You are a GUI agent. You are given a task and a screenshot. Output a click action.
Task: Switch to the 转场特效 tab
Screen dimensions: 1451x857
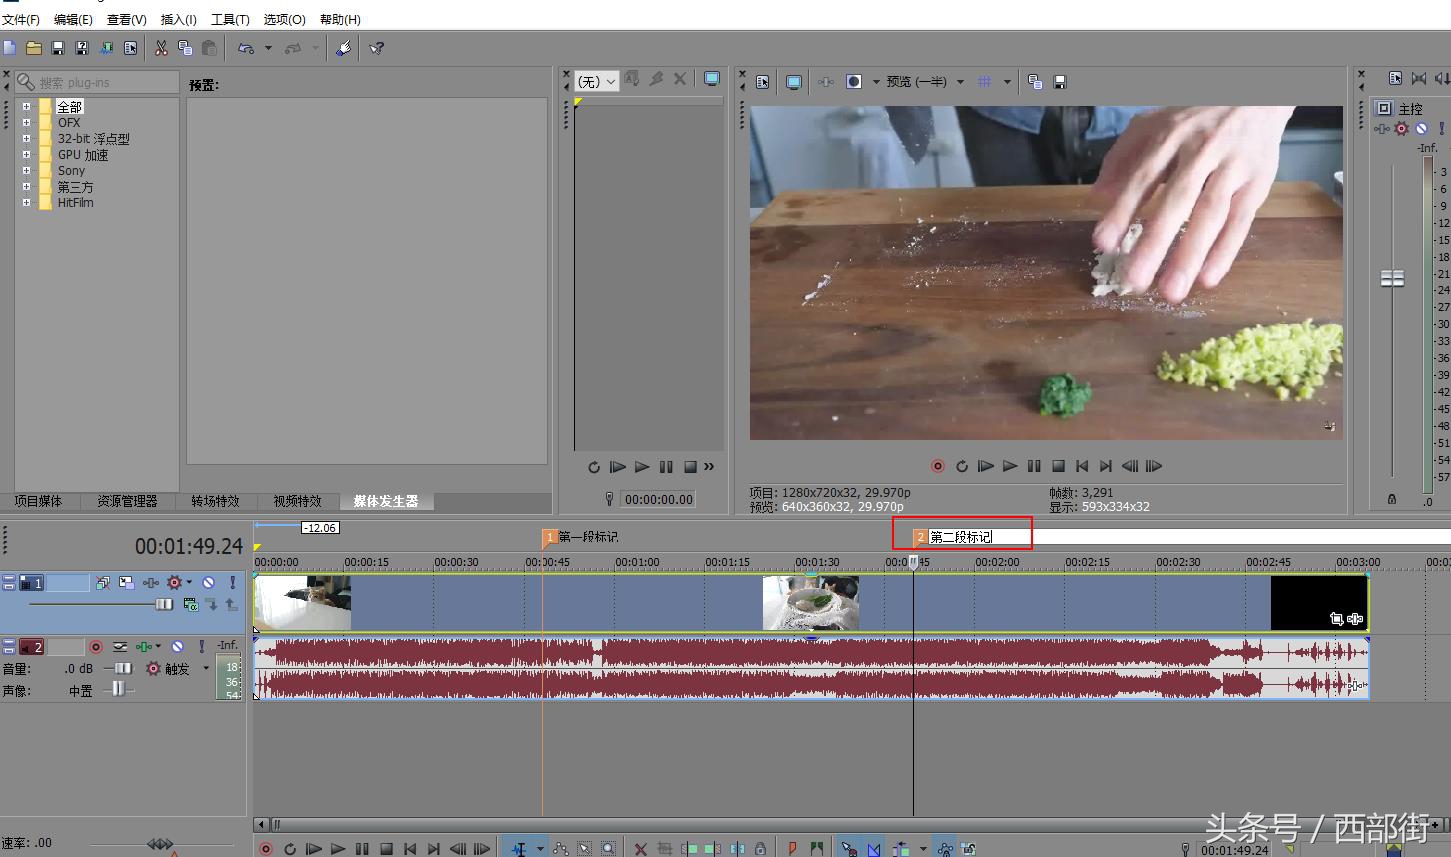pyautogui.click(x=215, y=501)
